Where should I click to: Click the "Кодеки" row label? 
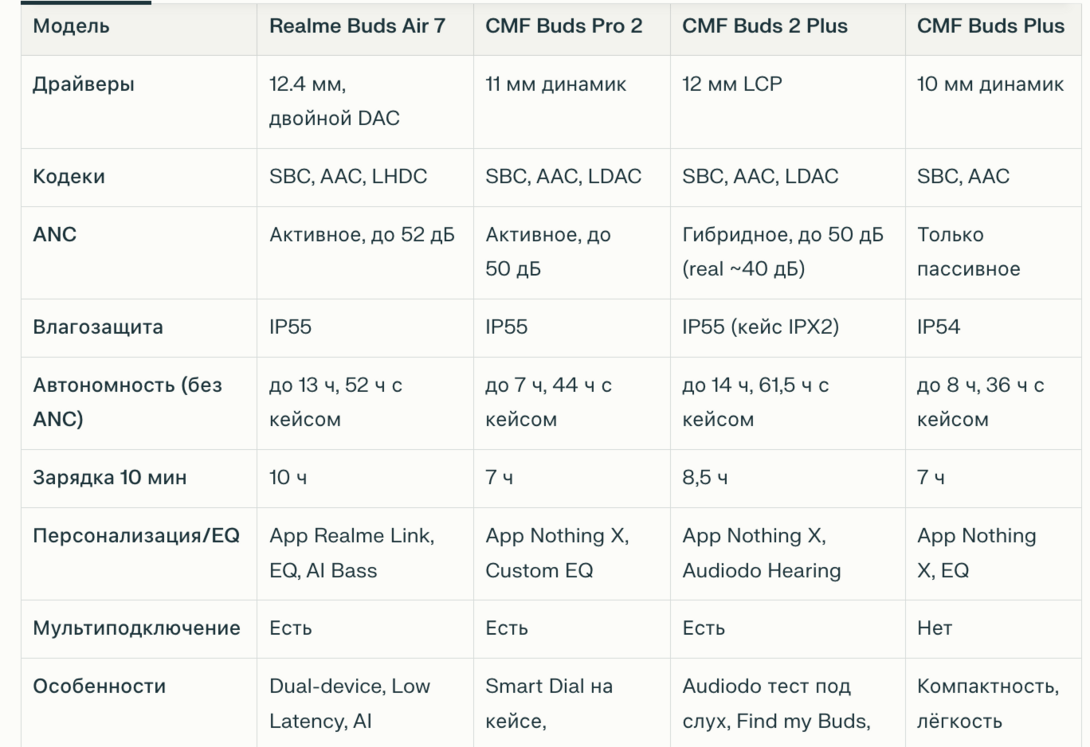tap(68, 177)
